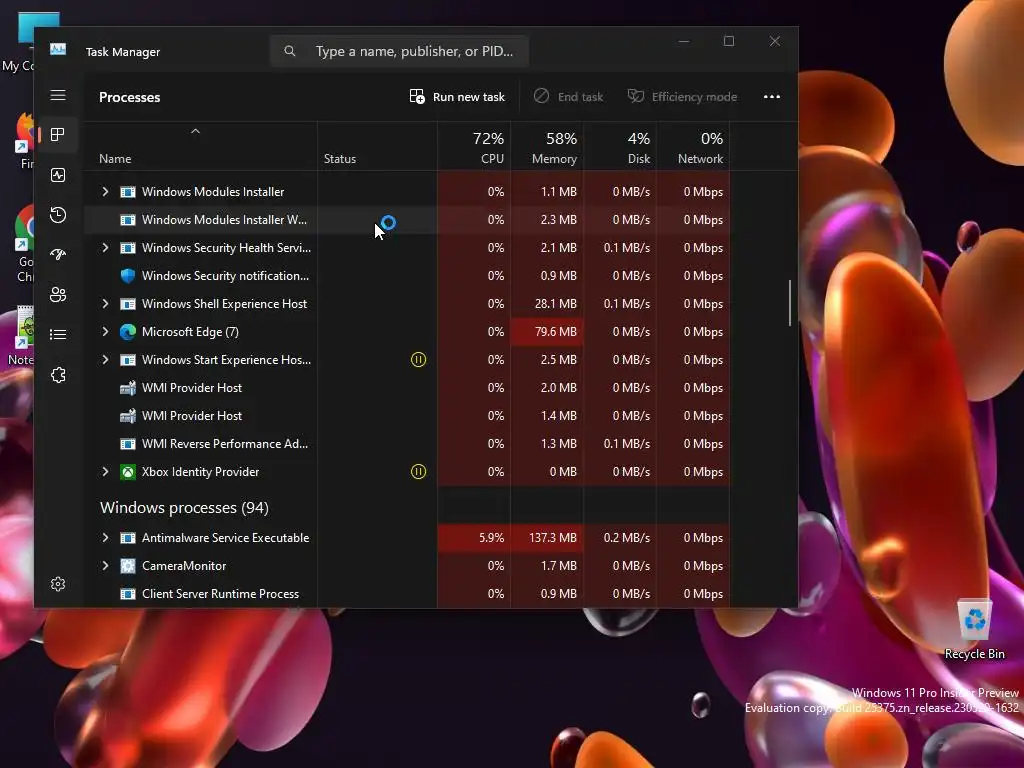Open the Services puzzle icon in sidebar
This screenshot has height=768, width=1024.
58,375
